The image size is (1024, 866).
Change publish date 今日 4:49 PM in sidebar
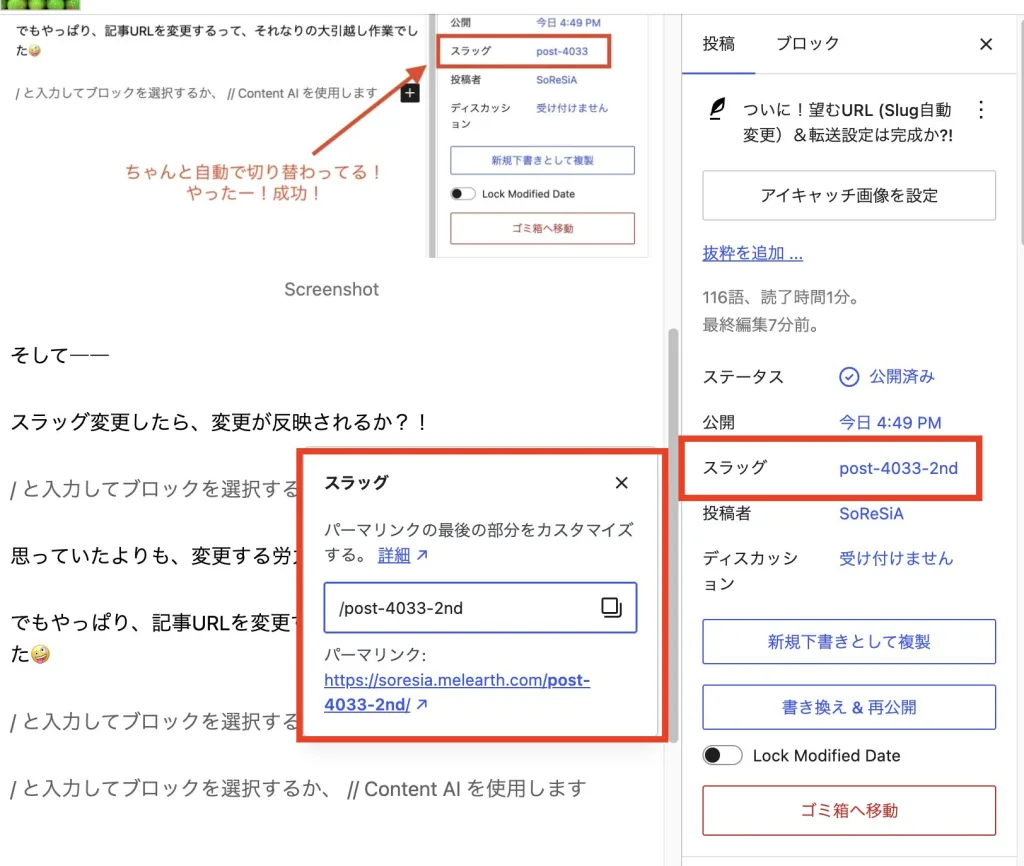pyautogui.click(x=889, y=423)
